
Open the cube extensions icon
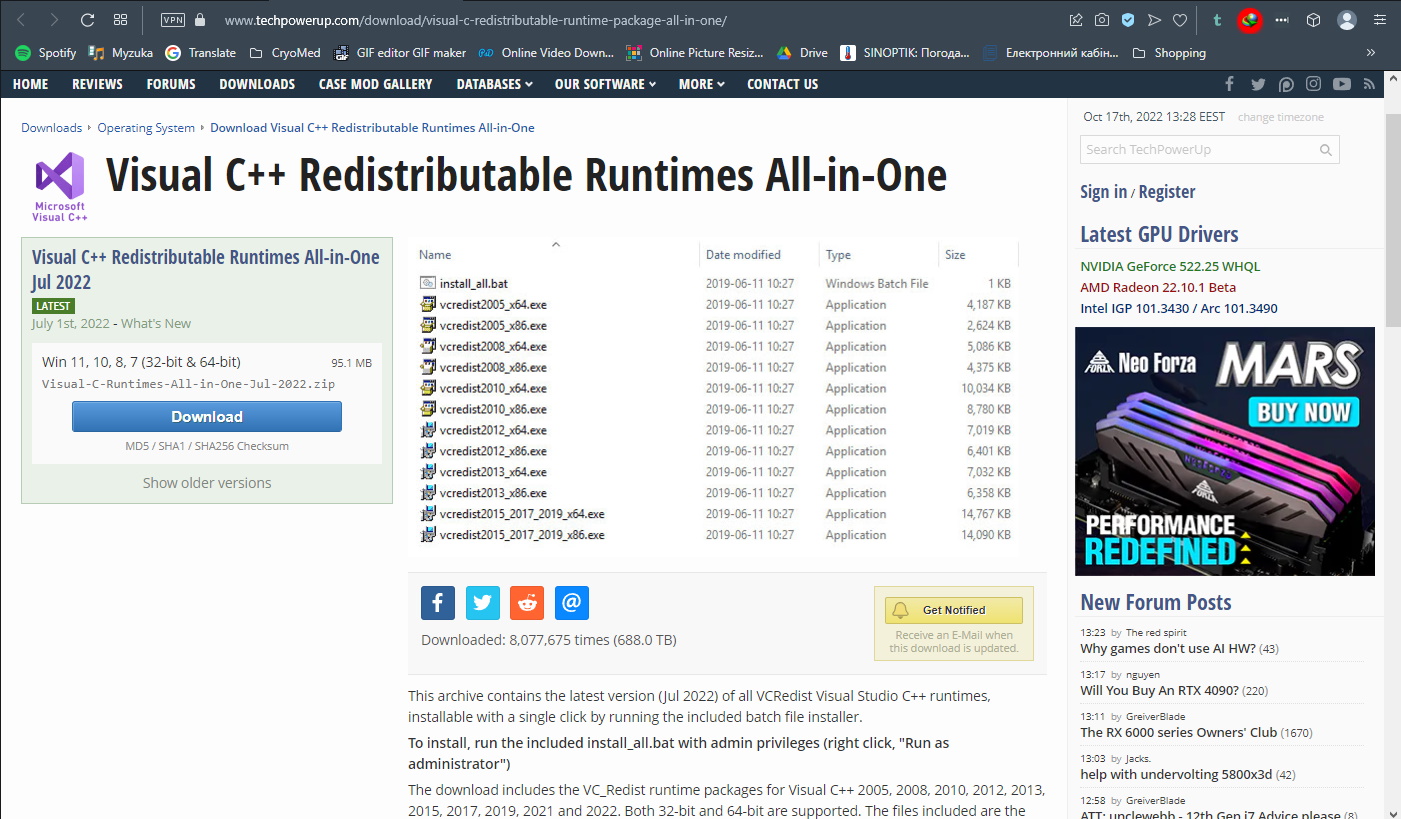pyautogui.click(x=1314, y=20)
